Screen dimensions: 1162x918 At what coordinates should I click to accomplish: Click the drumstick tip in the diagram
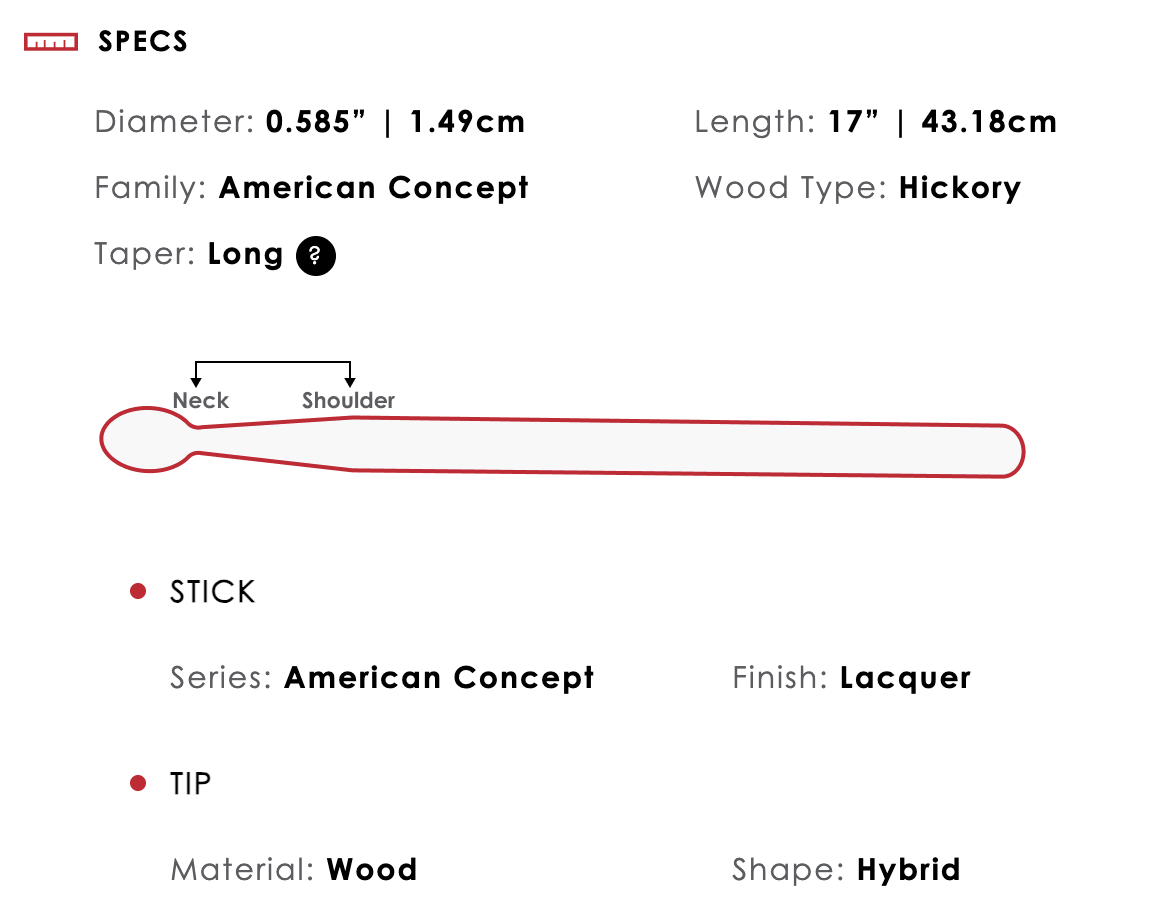point(145,440)
